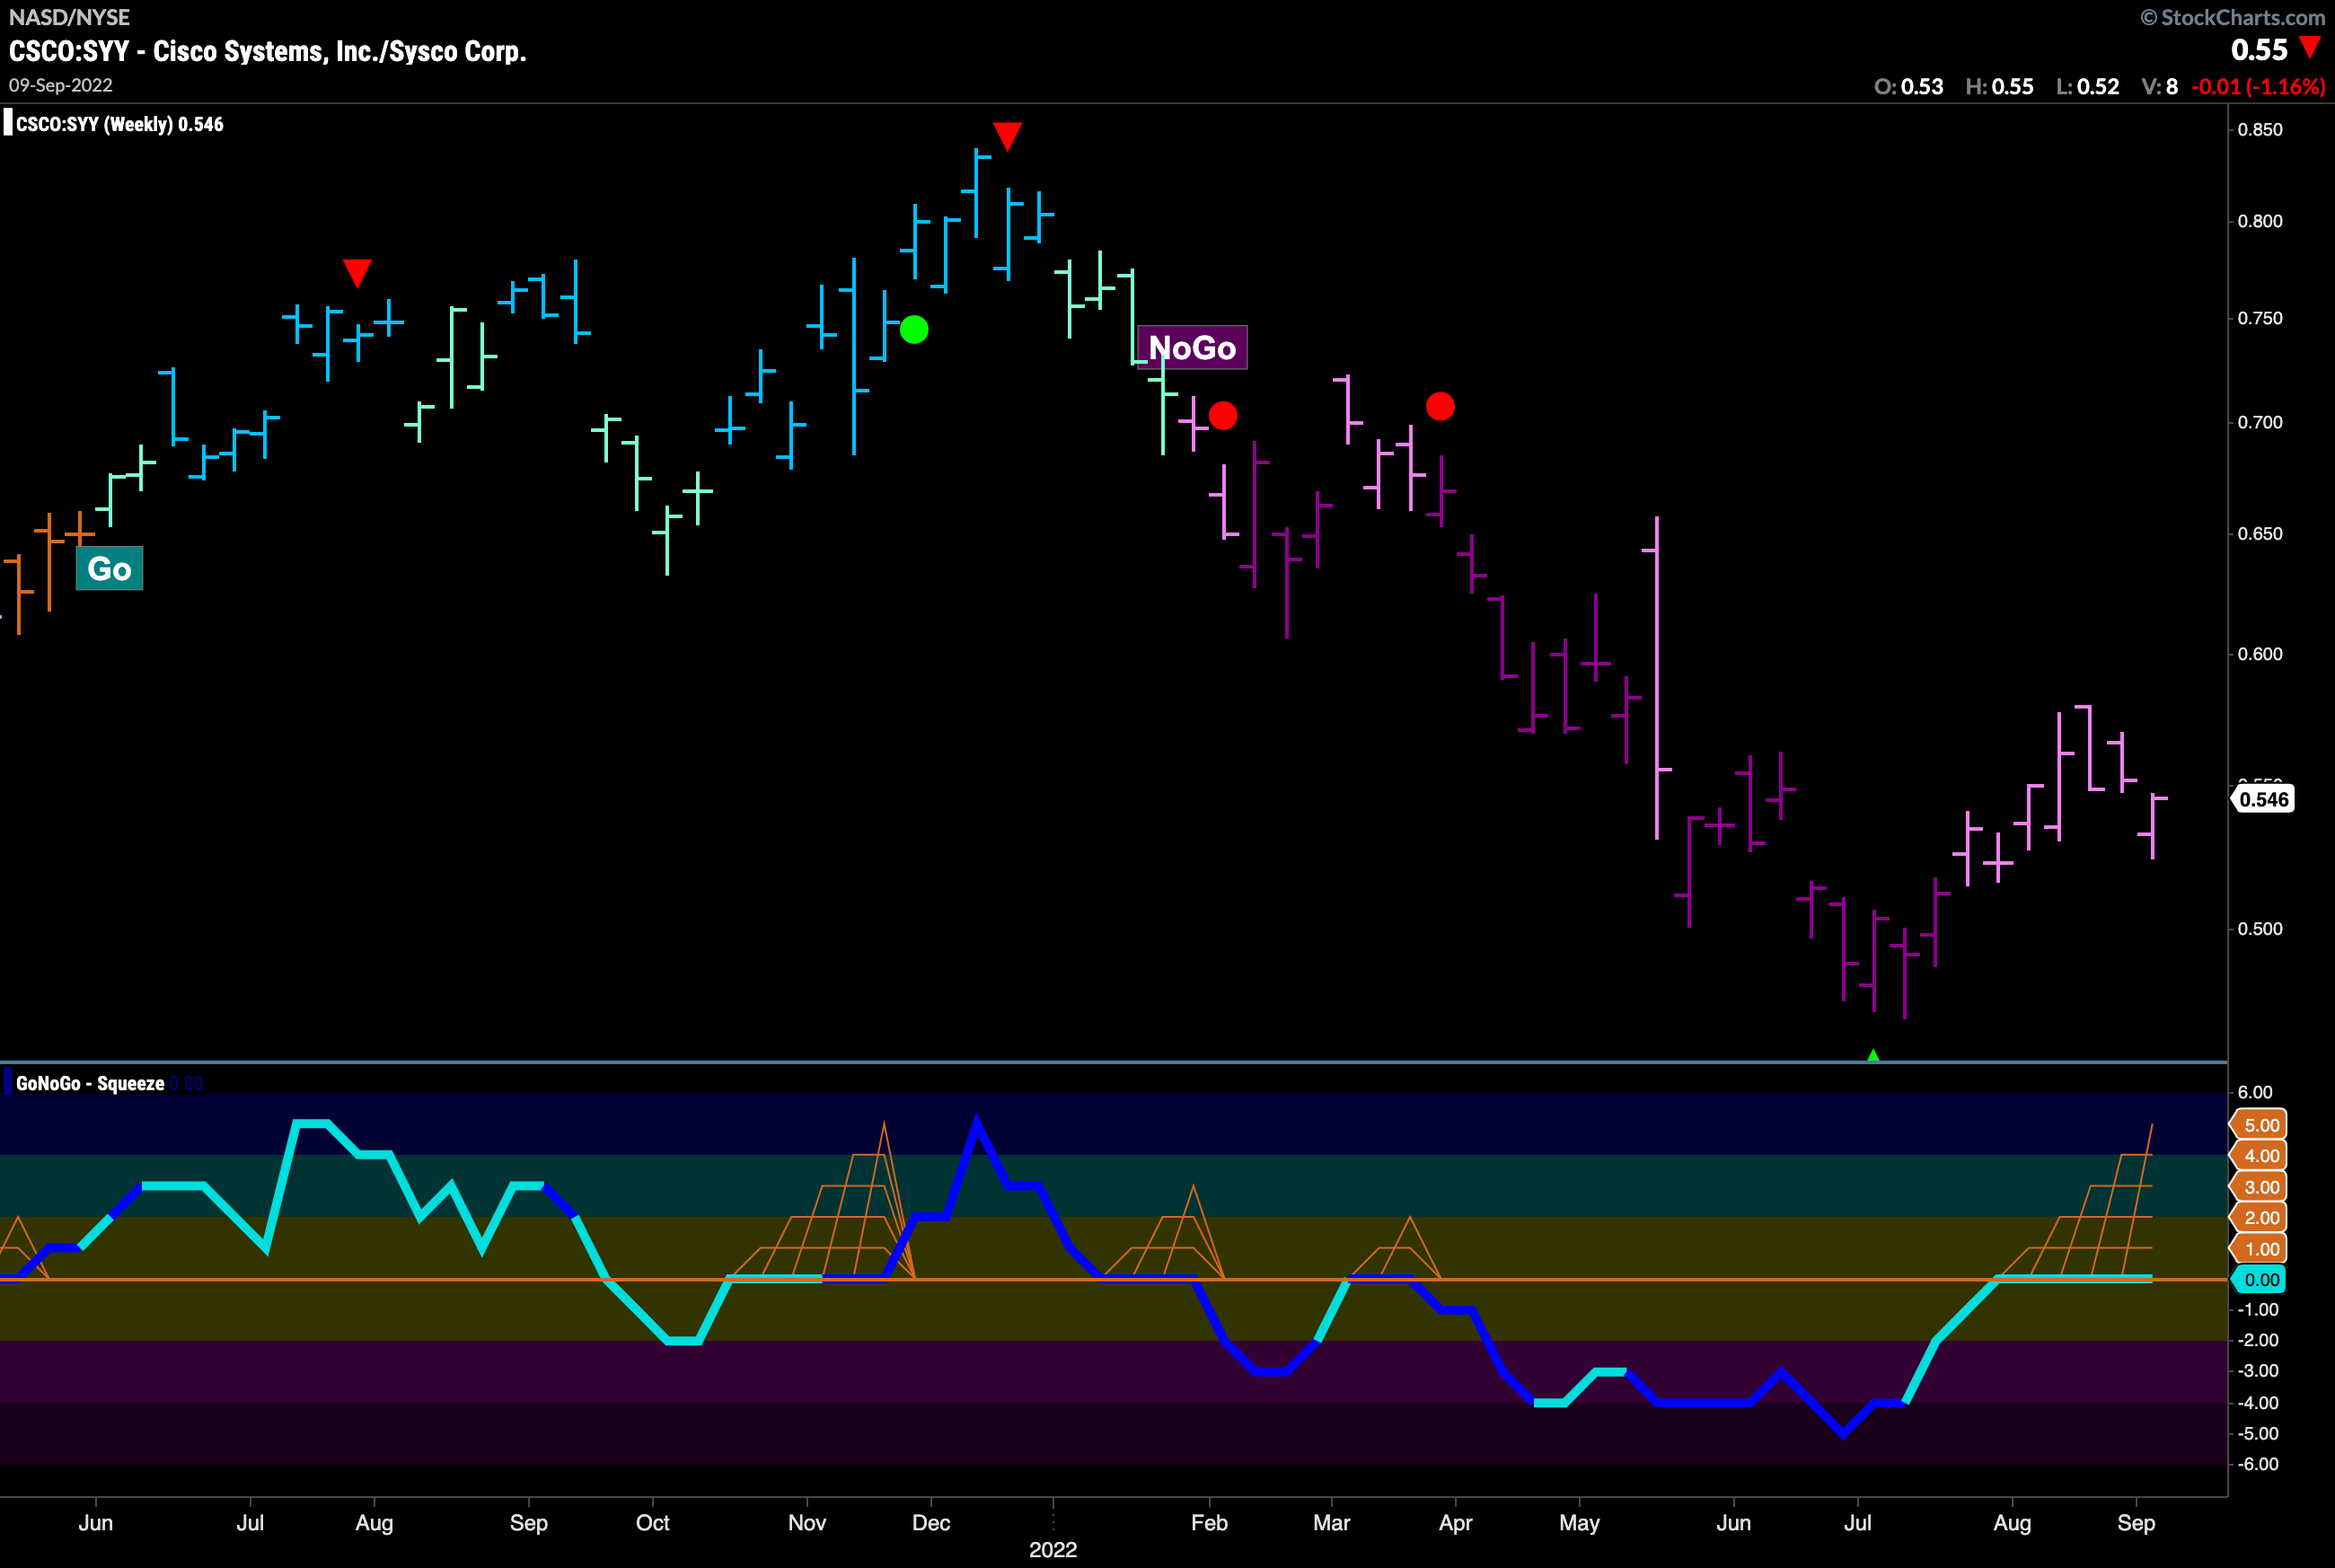Click the 'Mar' label on the time axis

click(x=1332, y=1523)
